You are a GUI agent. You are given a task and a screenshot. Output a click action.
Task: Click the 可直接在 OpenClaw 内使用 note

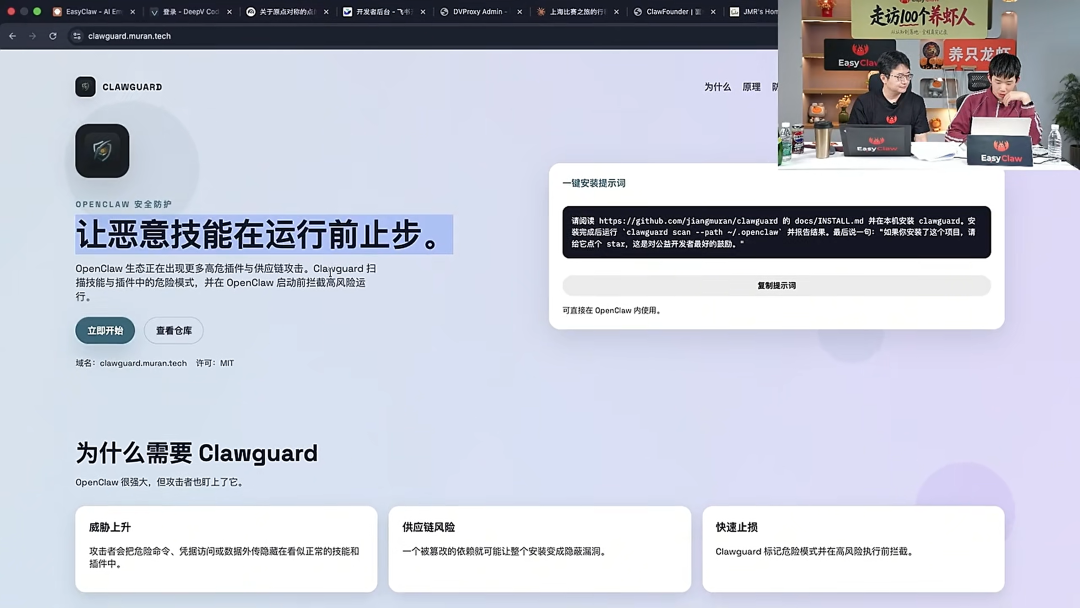coord(612,311)
